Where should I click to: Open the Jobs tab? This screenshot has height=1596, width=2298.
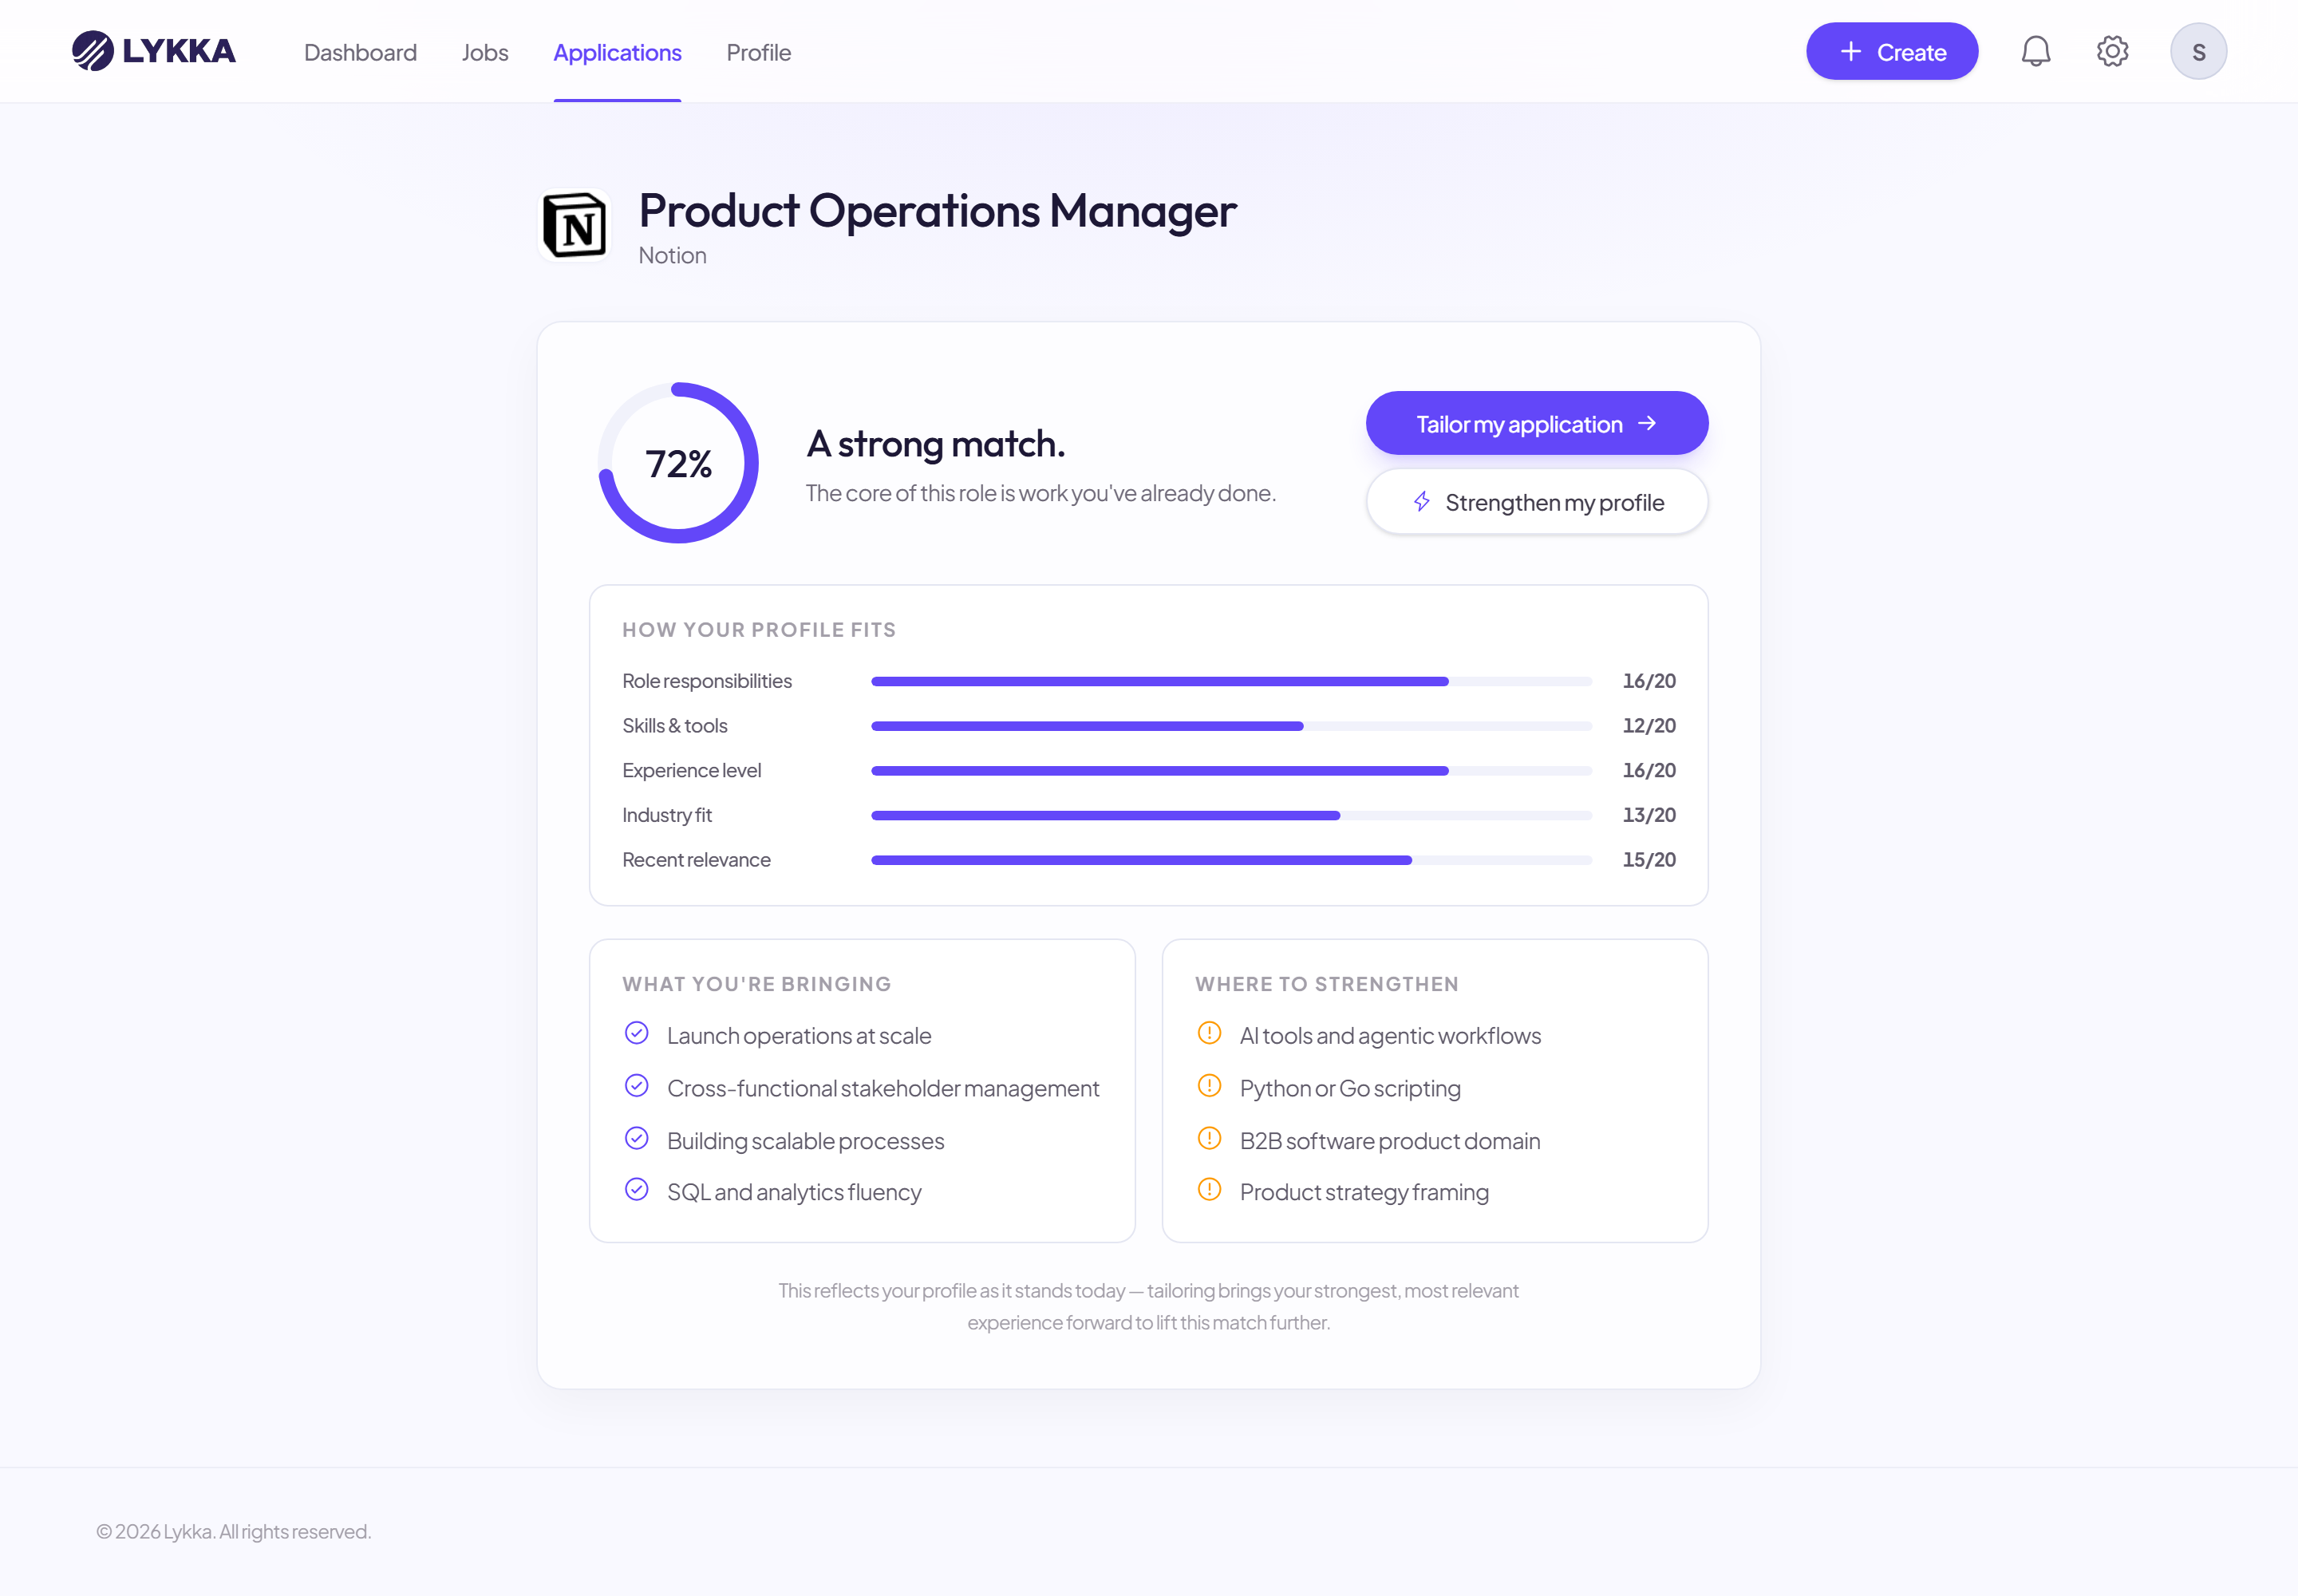[485, 52]
